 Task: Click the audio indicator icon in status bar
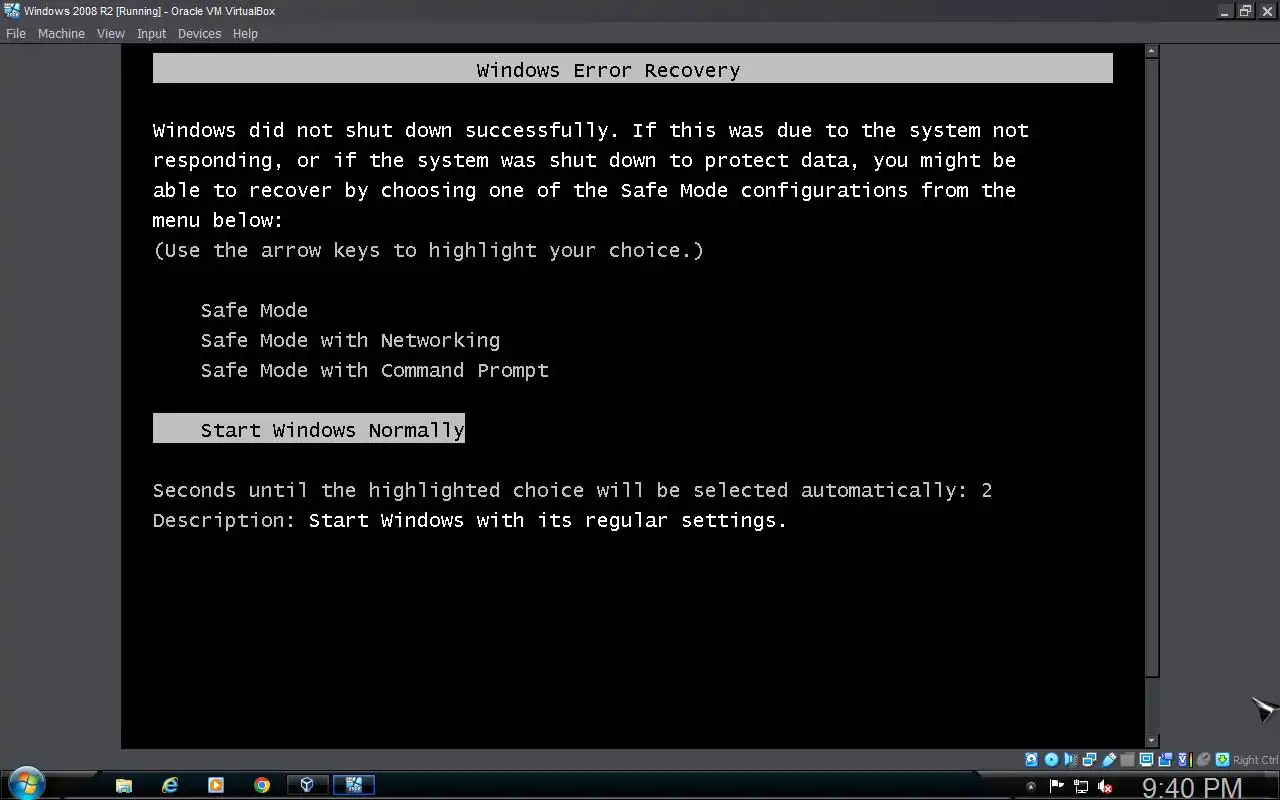[1071, 760]
